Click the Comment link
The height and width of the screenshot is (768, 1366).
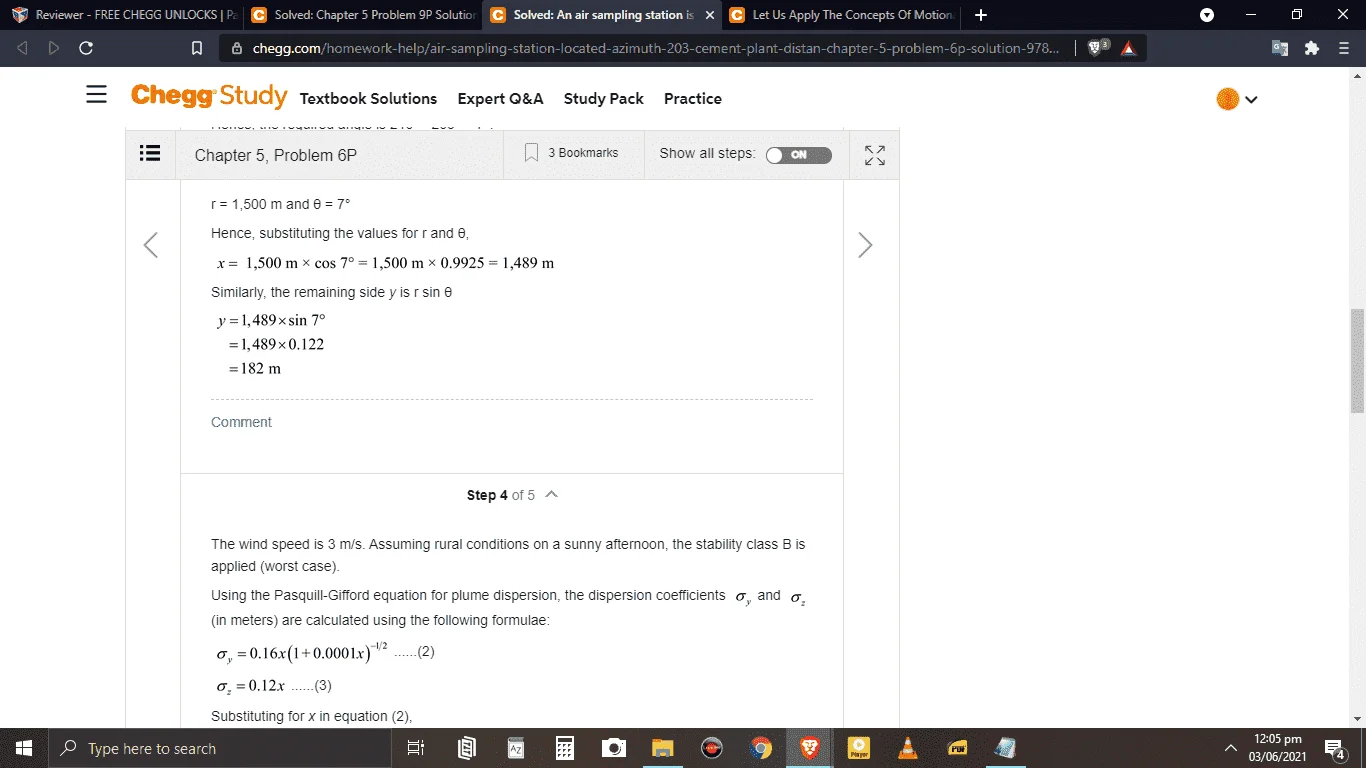[x=241, y=422]
